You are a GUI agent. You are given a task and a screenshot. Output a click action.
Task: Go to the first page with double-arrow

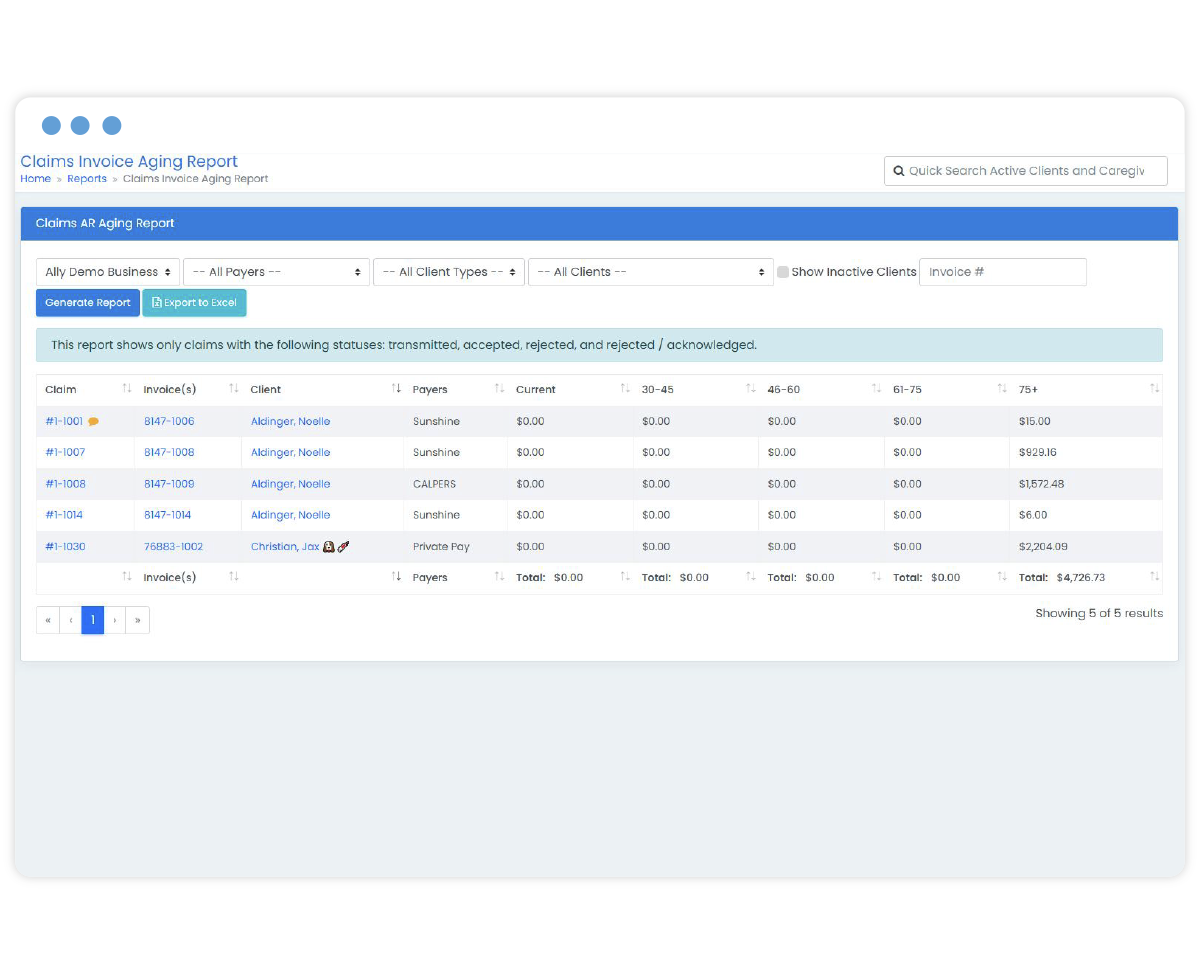tap(48, 620)
